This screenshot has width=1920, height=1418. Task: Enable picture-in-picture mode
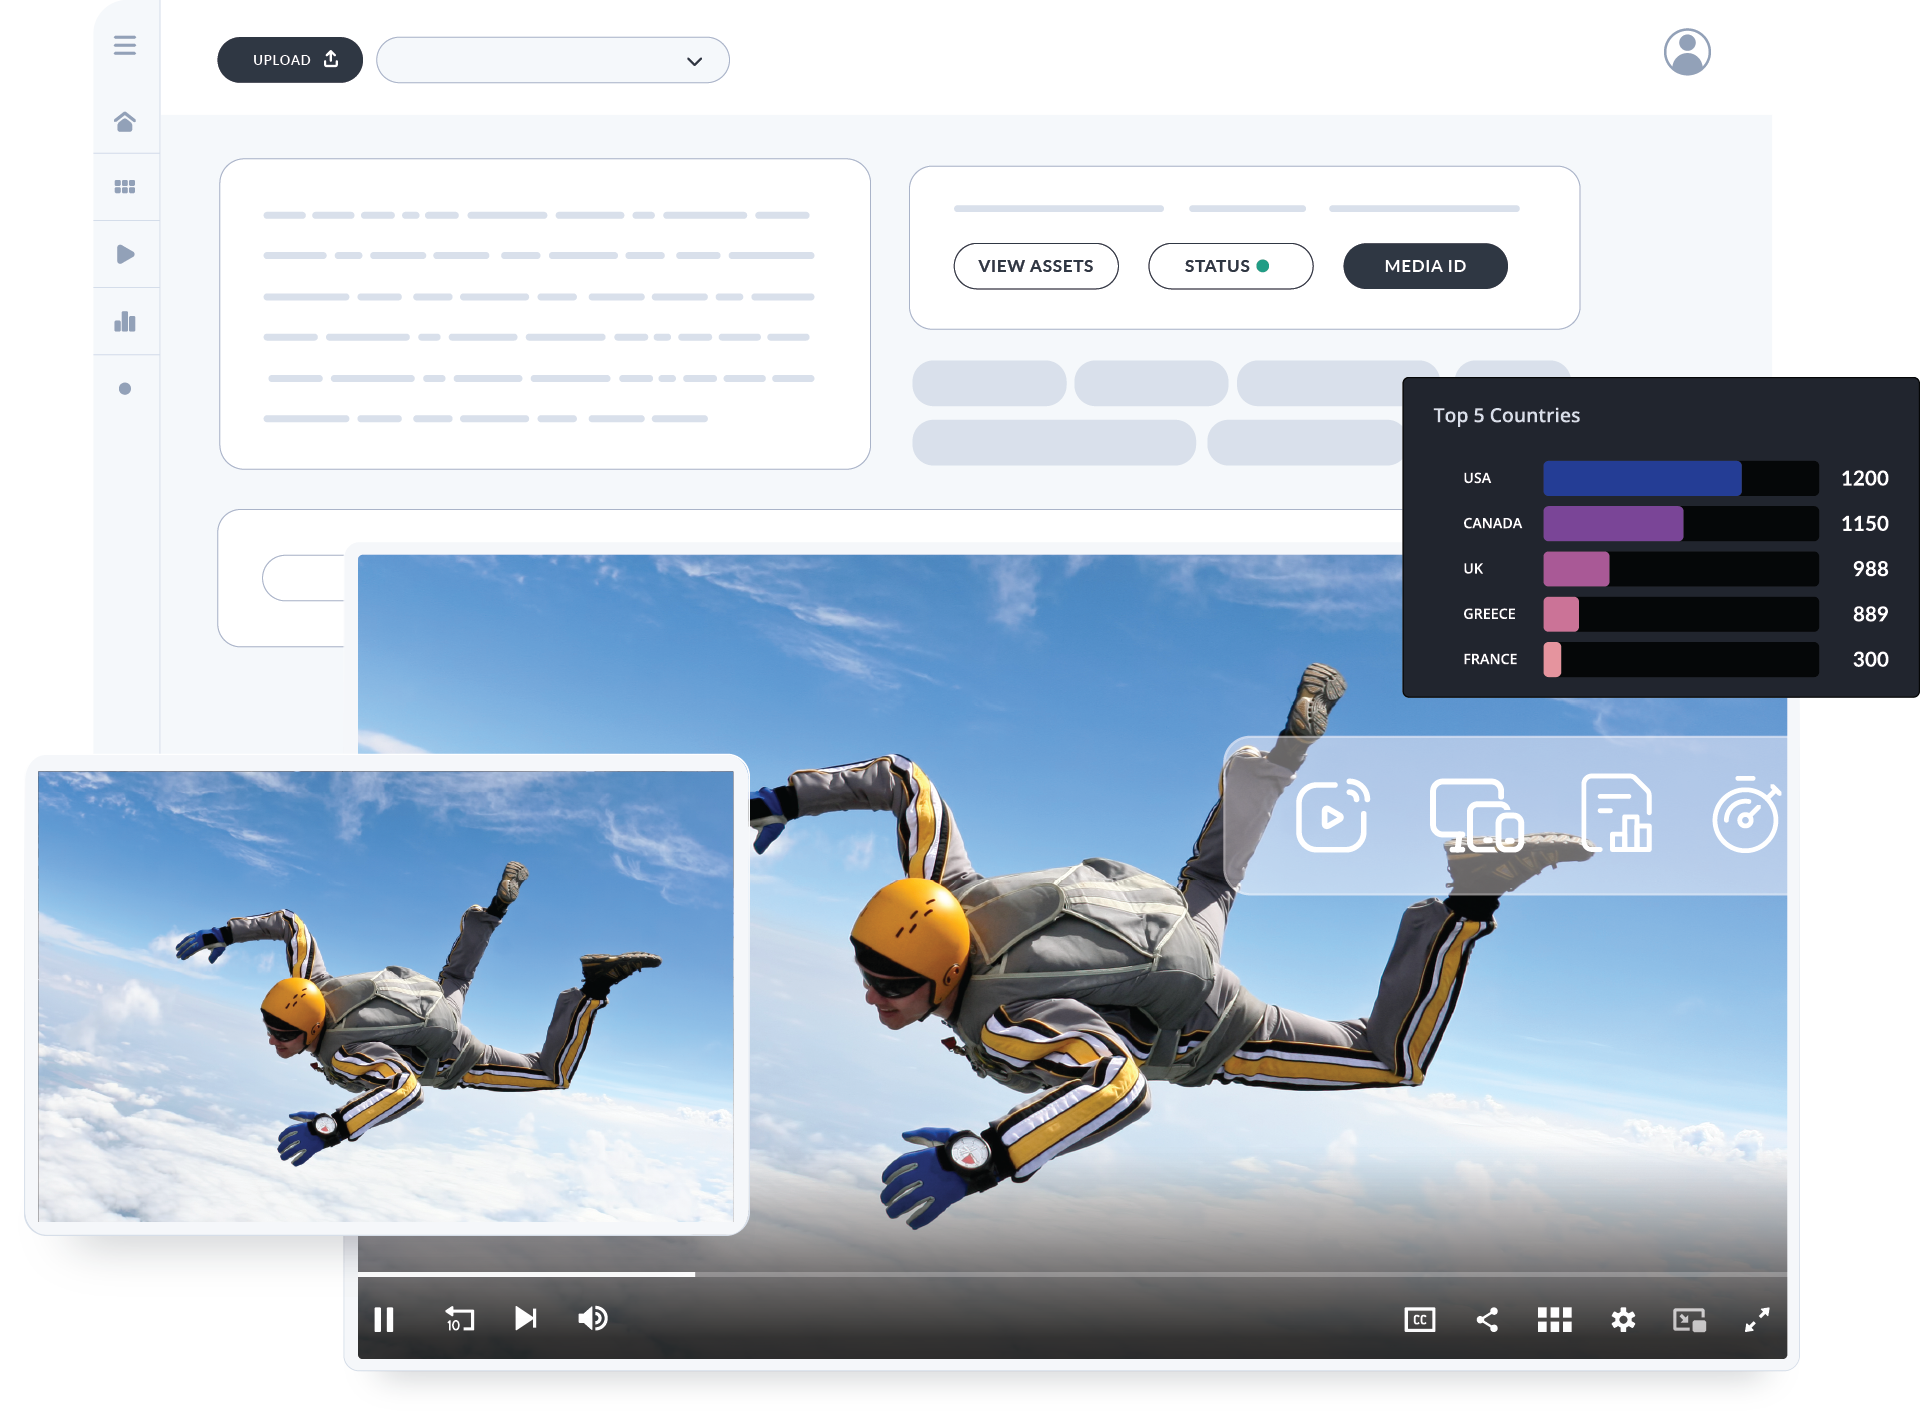[1690, 1320]
